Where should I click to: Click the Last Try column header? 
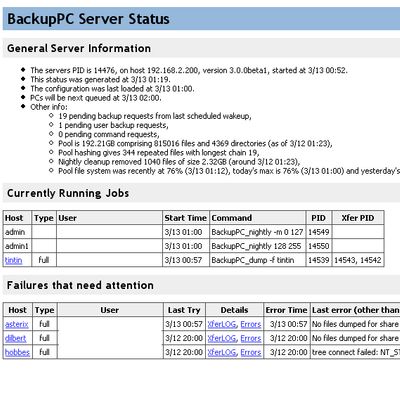click(184, 310)
